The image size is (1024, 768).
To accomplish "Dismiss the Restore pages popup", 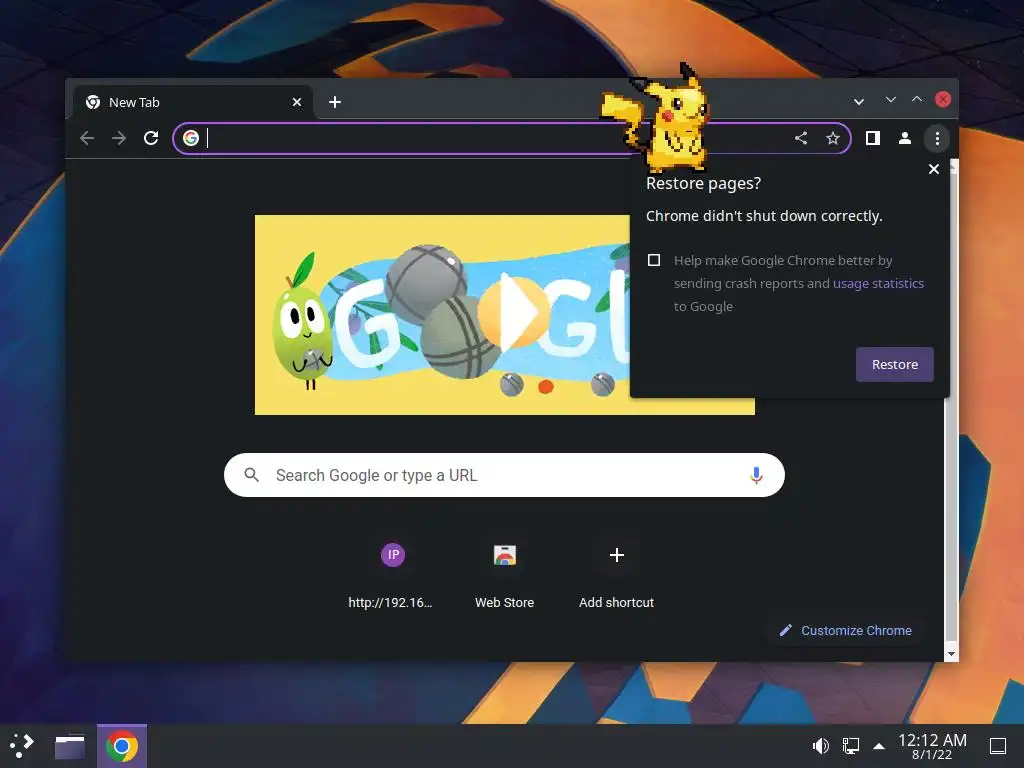I will (x=934, y=169).
